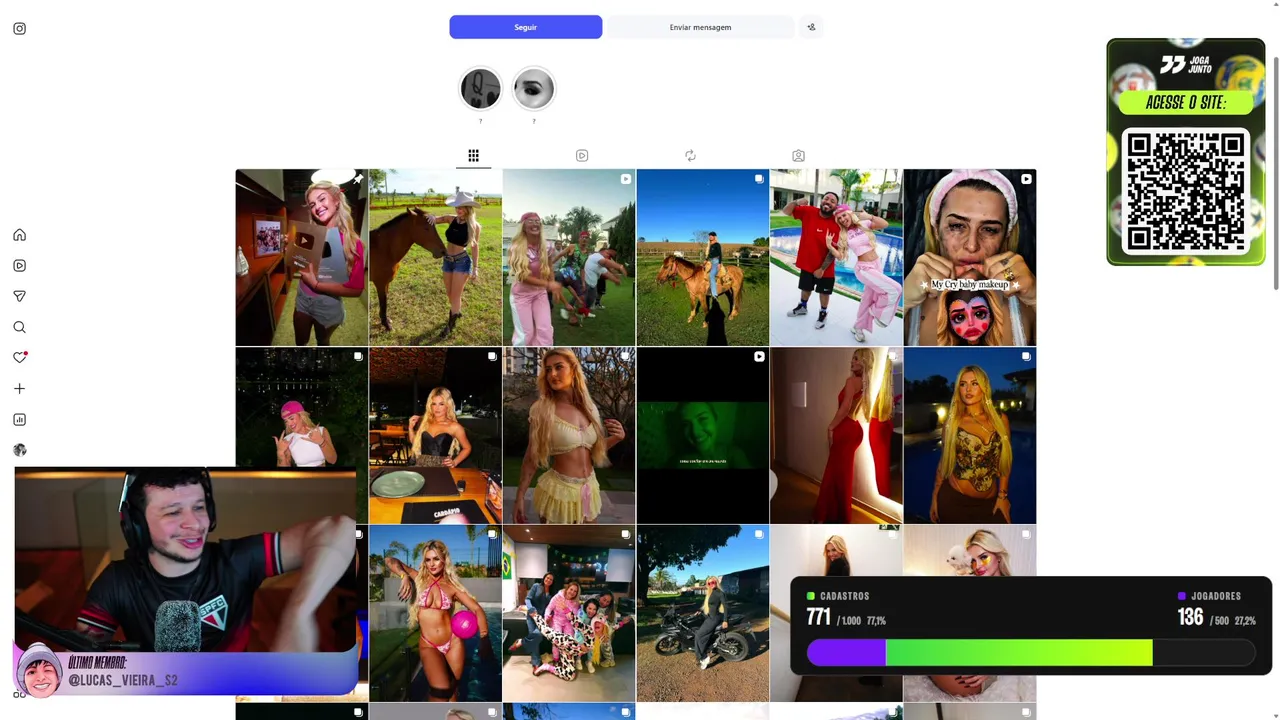Open the post with yellow ruffled skirt outfit
The height and width of the screenshot is (720, 1280).
coord(569,435)
